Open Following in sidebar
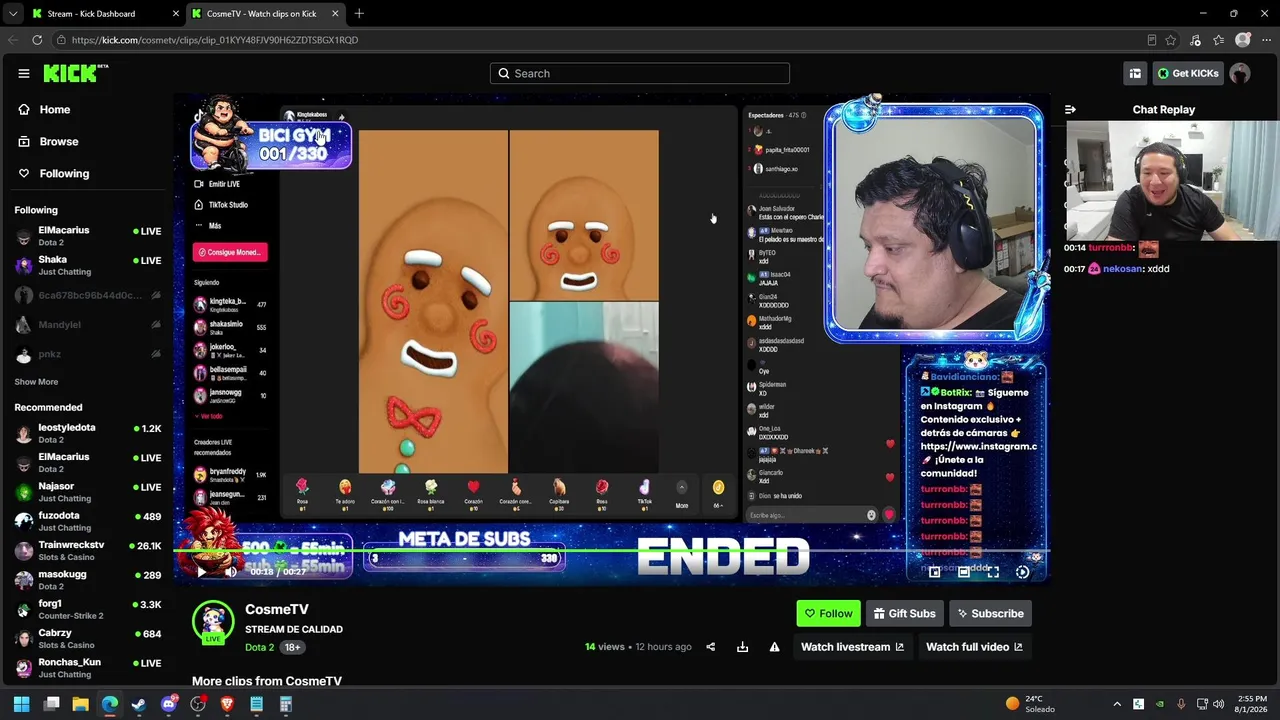The height and width of the screenshot is (720, 1280). click(x=64, y=174)
